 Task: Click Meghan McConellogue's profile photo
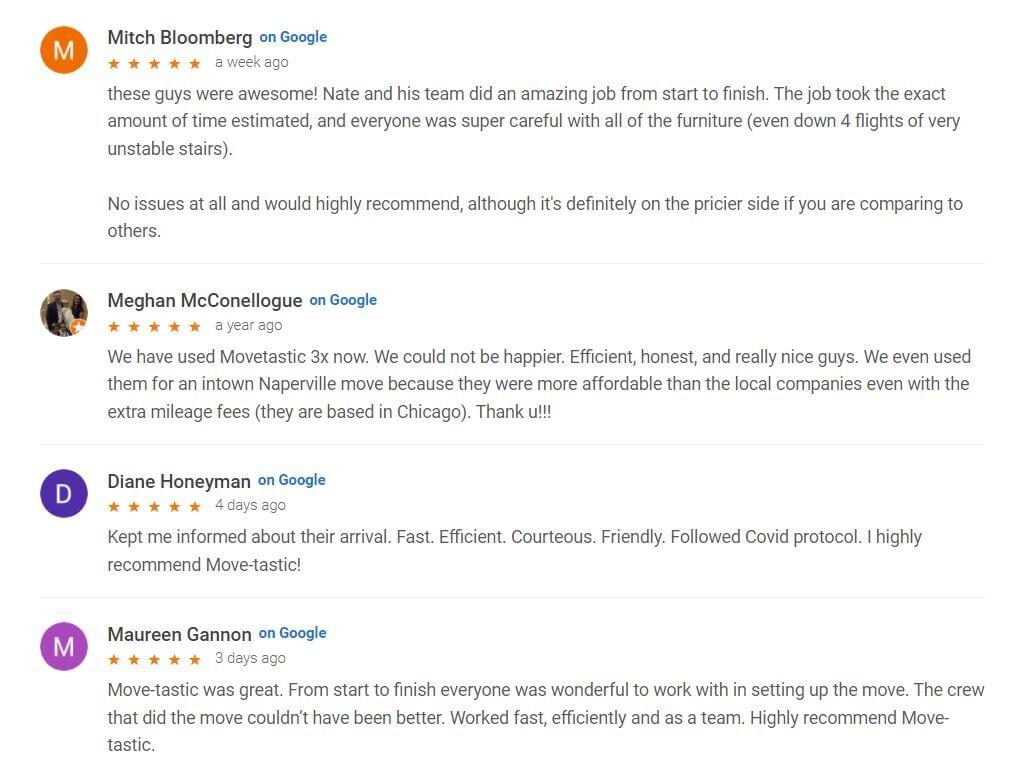pos(64,313)
